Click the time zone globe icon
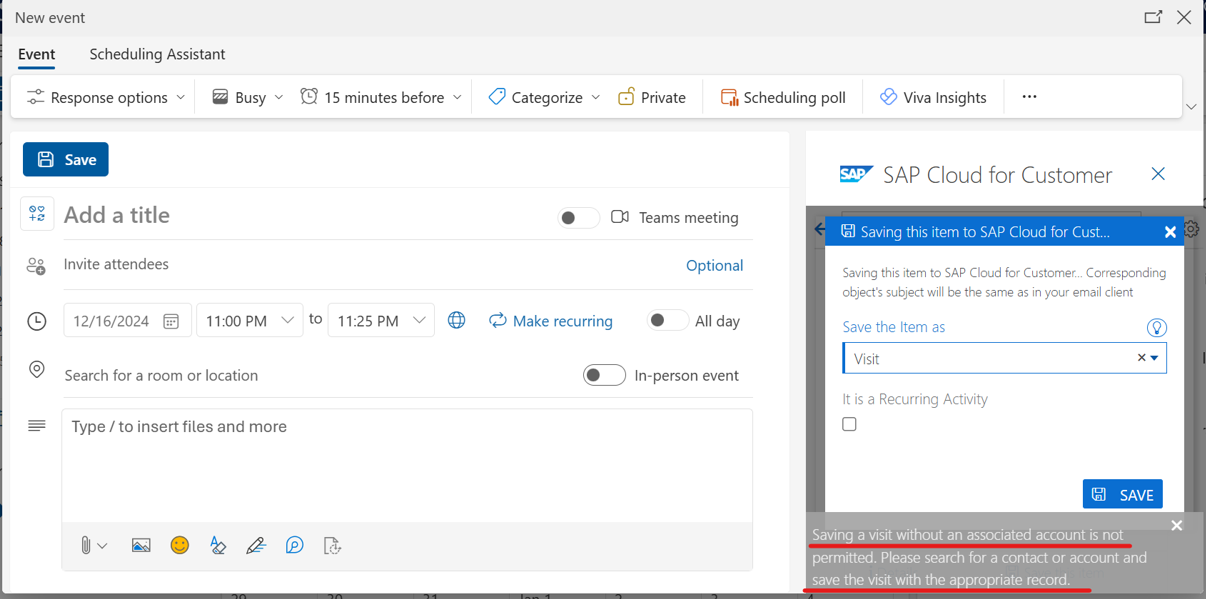 pos(456,321)
